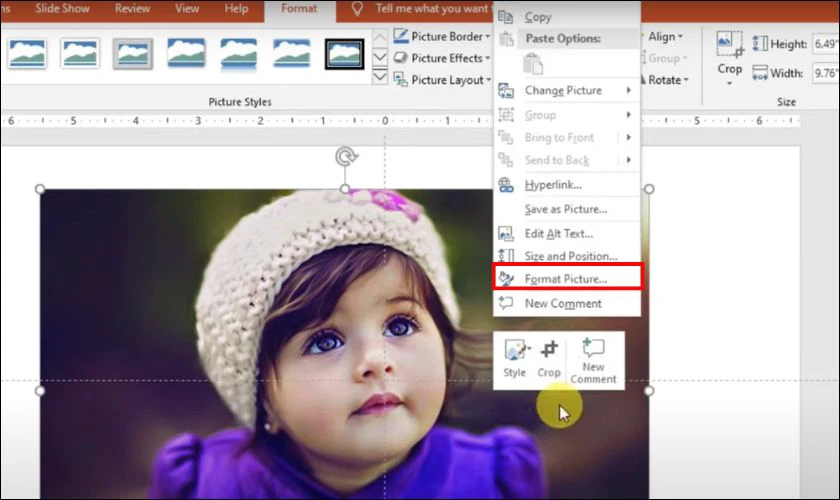Screen dimensions: 840x500
Task: Select the Format ribbon tab
Action: point(299,9)
